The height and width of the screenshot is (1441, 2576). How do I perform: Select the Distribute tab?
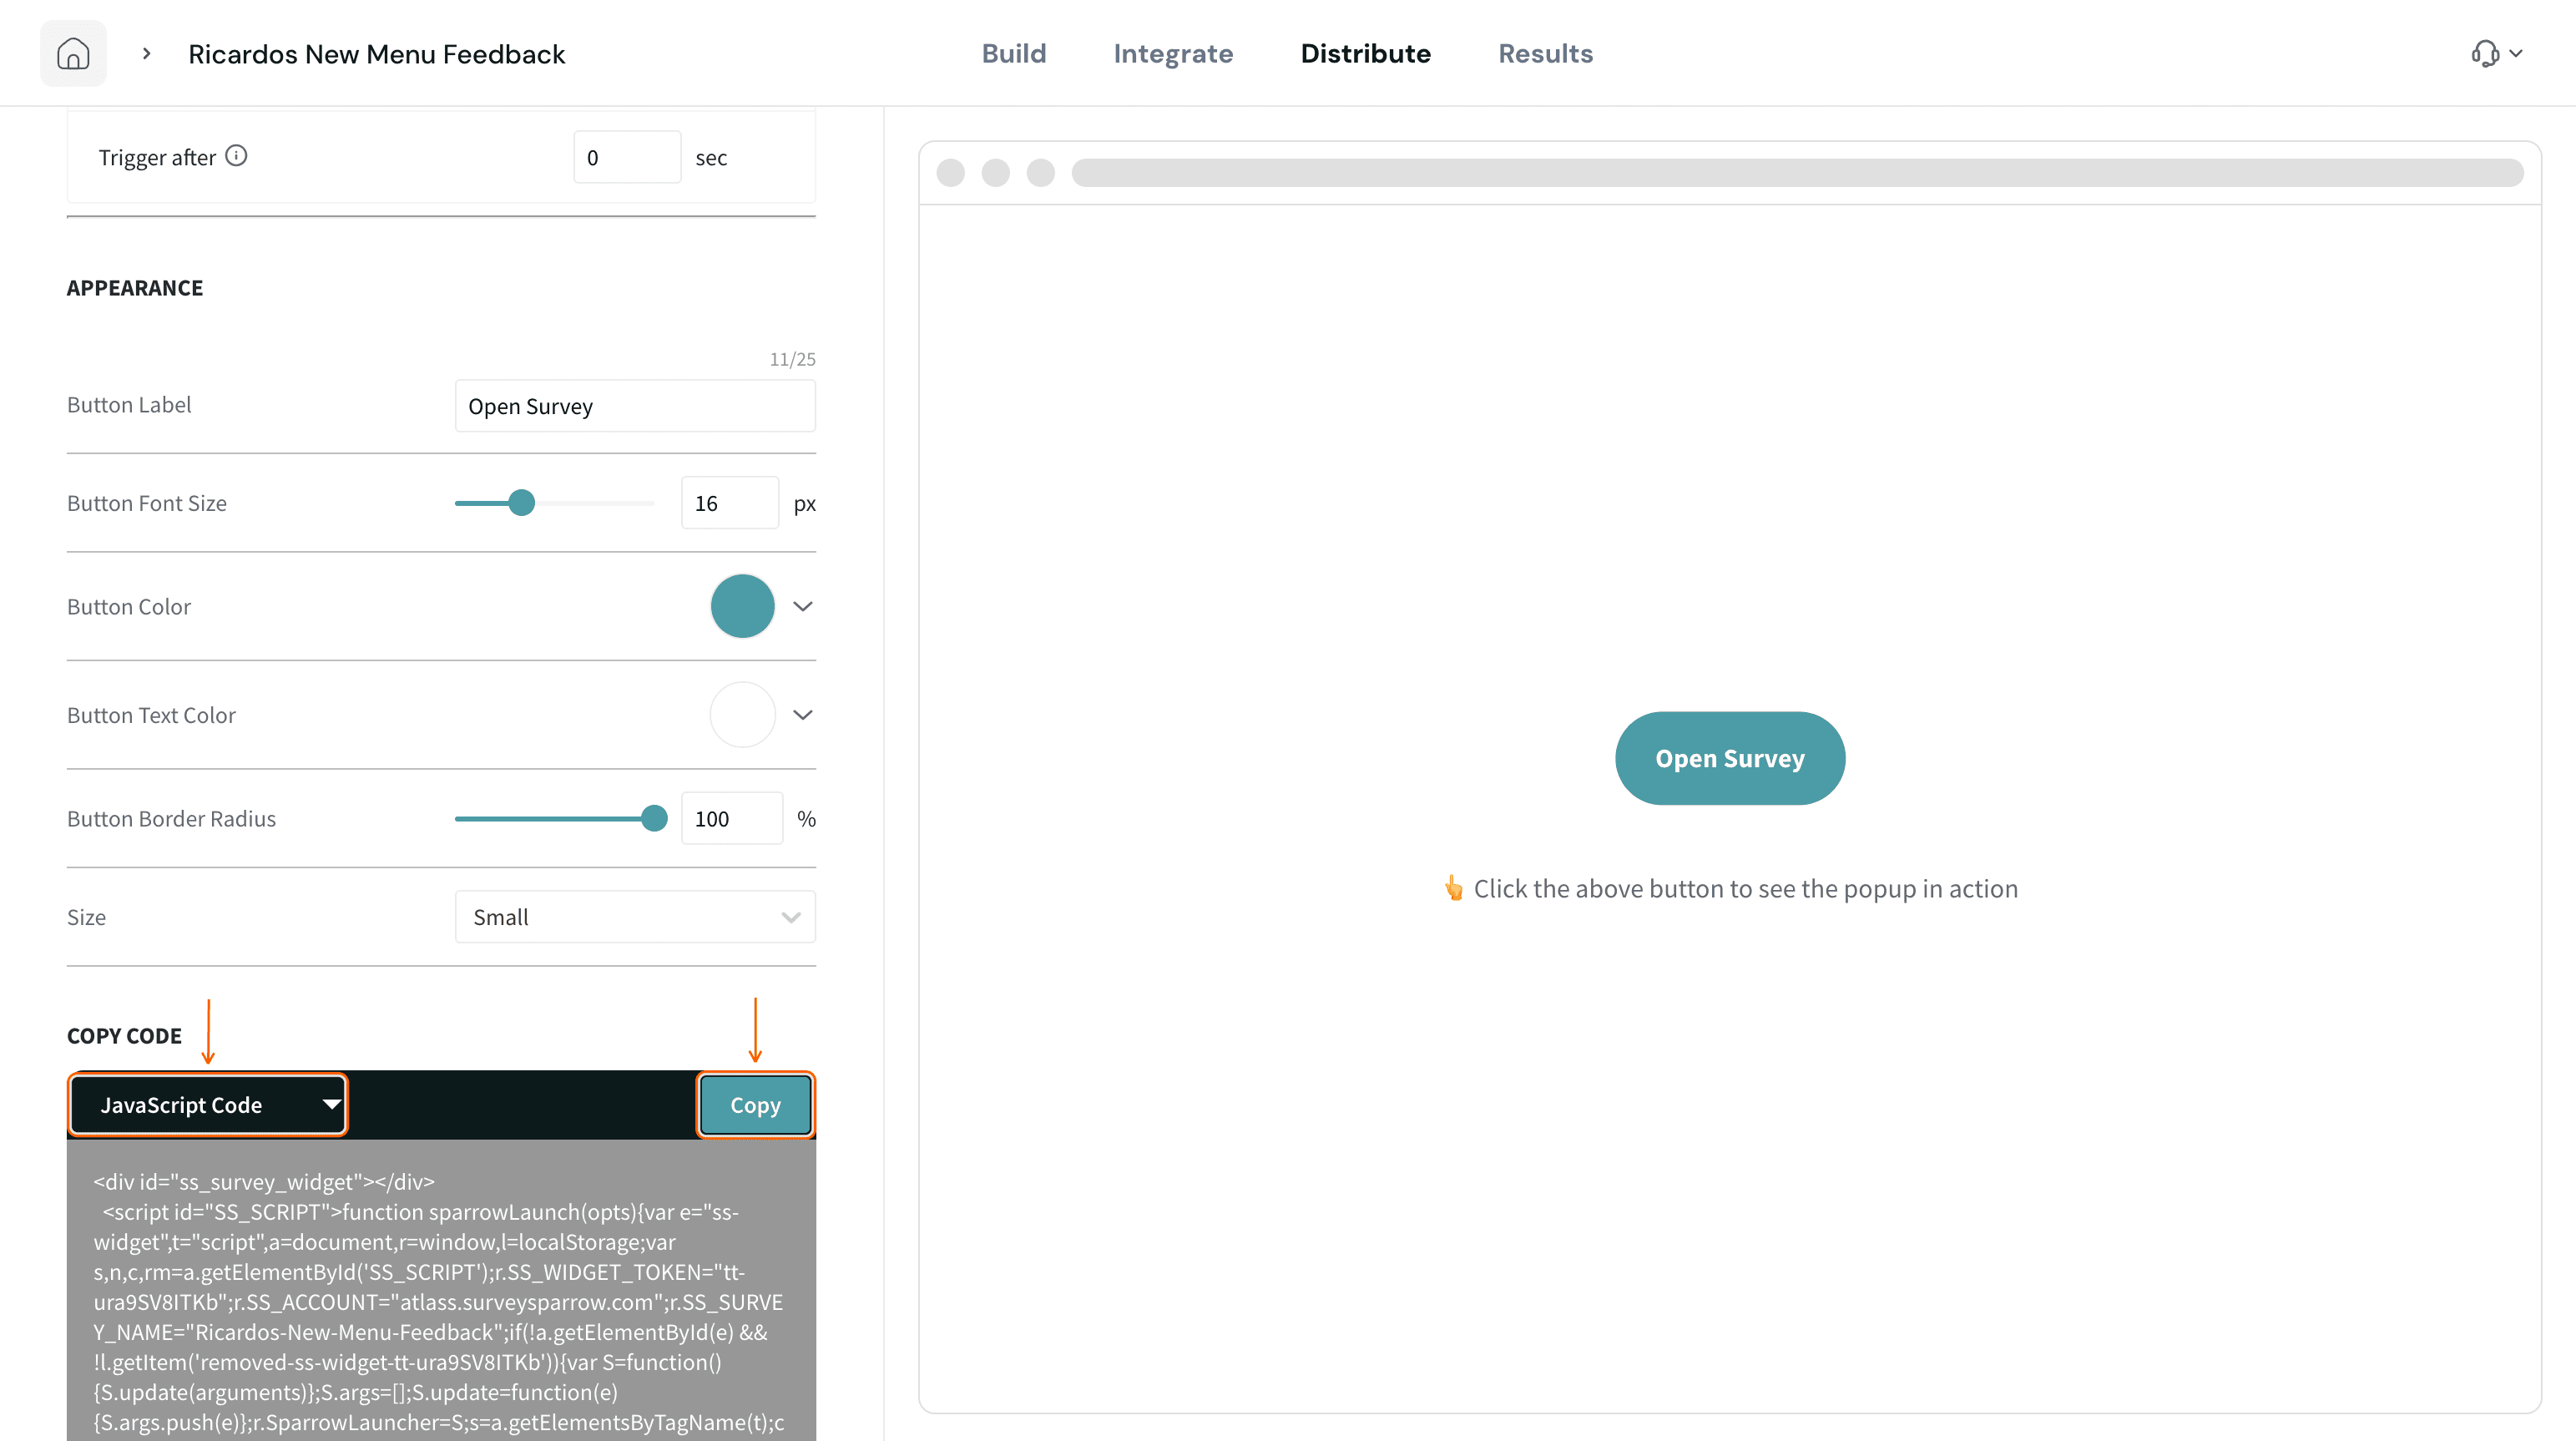click(1365, 53)
